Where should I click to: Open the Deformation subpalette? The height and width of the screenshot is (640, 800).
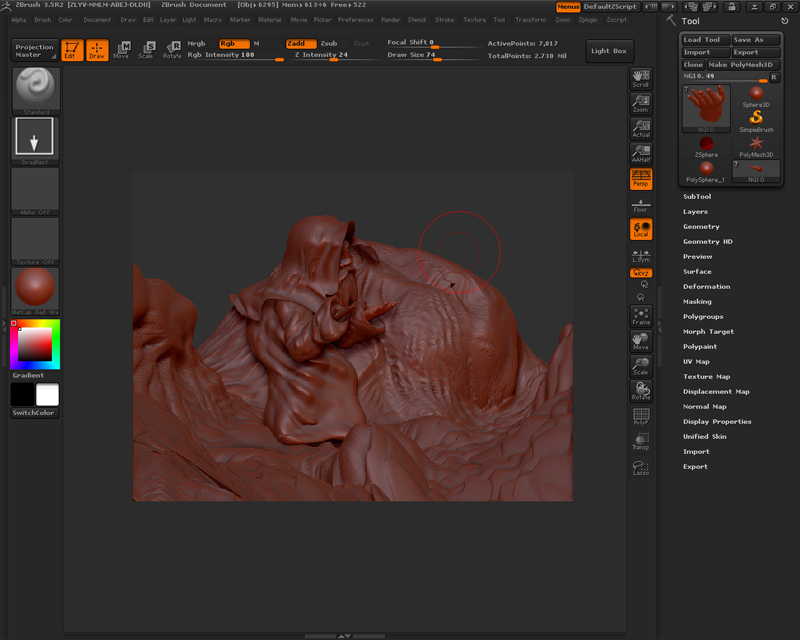click(706, 286)
